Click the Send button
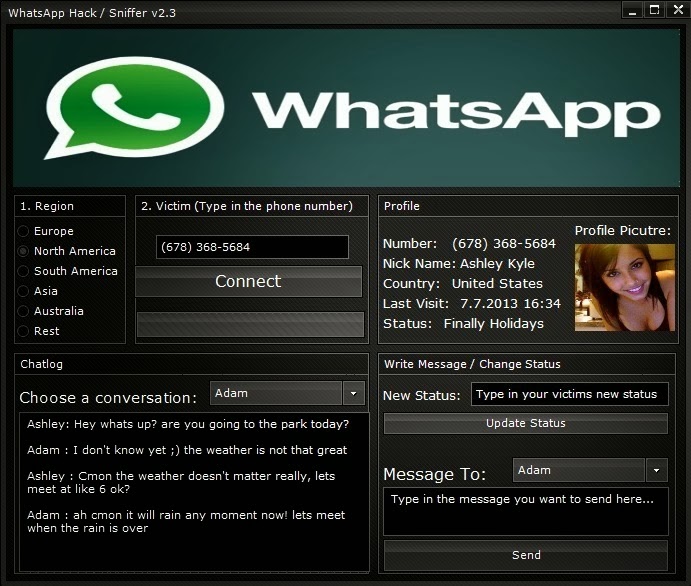 point(526,555)
